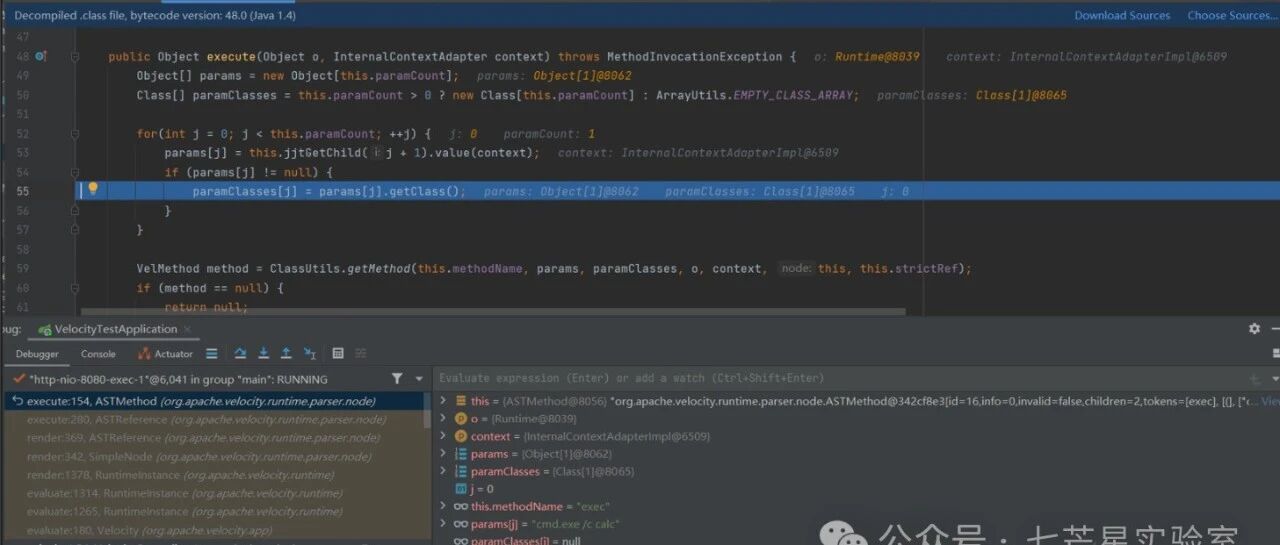Click line number 50 in the gutter
The width and height of the screenshot is (1280, 545).
click(x=23, y=95)
